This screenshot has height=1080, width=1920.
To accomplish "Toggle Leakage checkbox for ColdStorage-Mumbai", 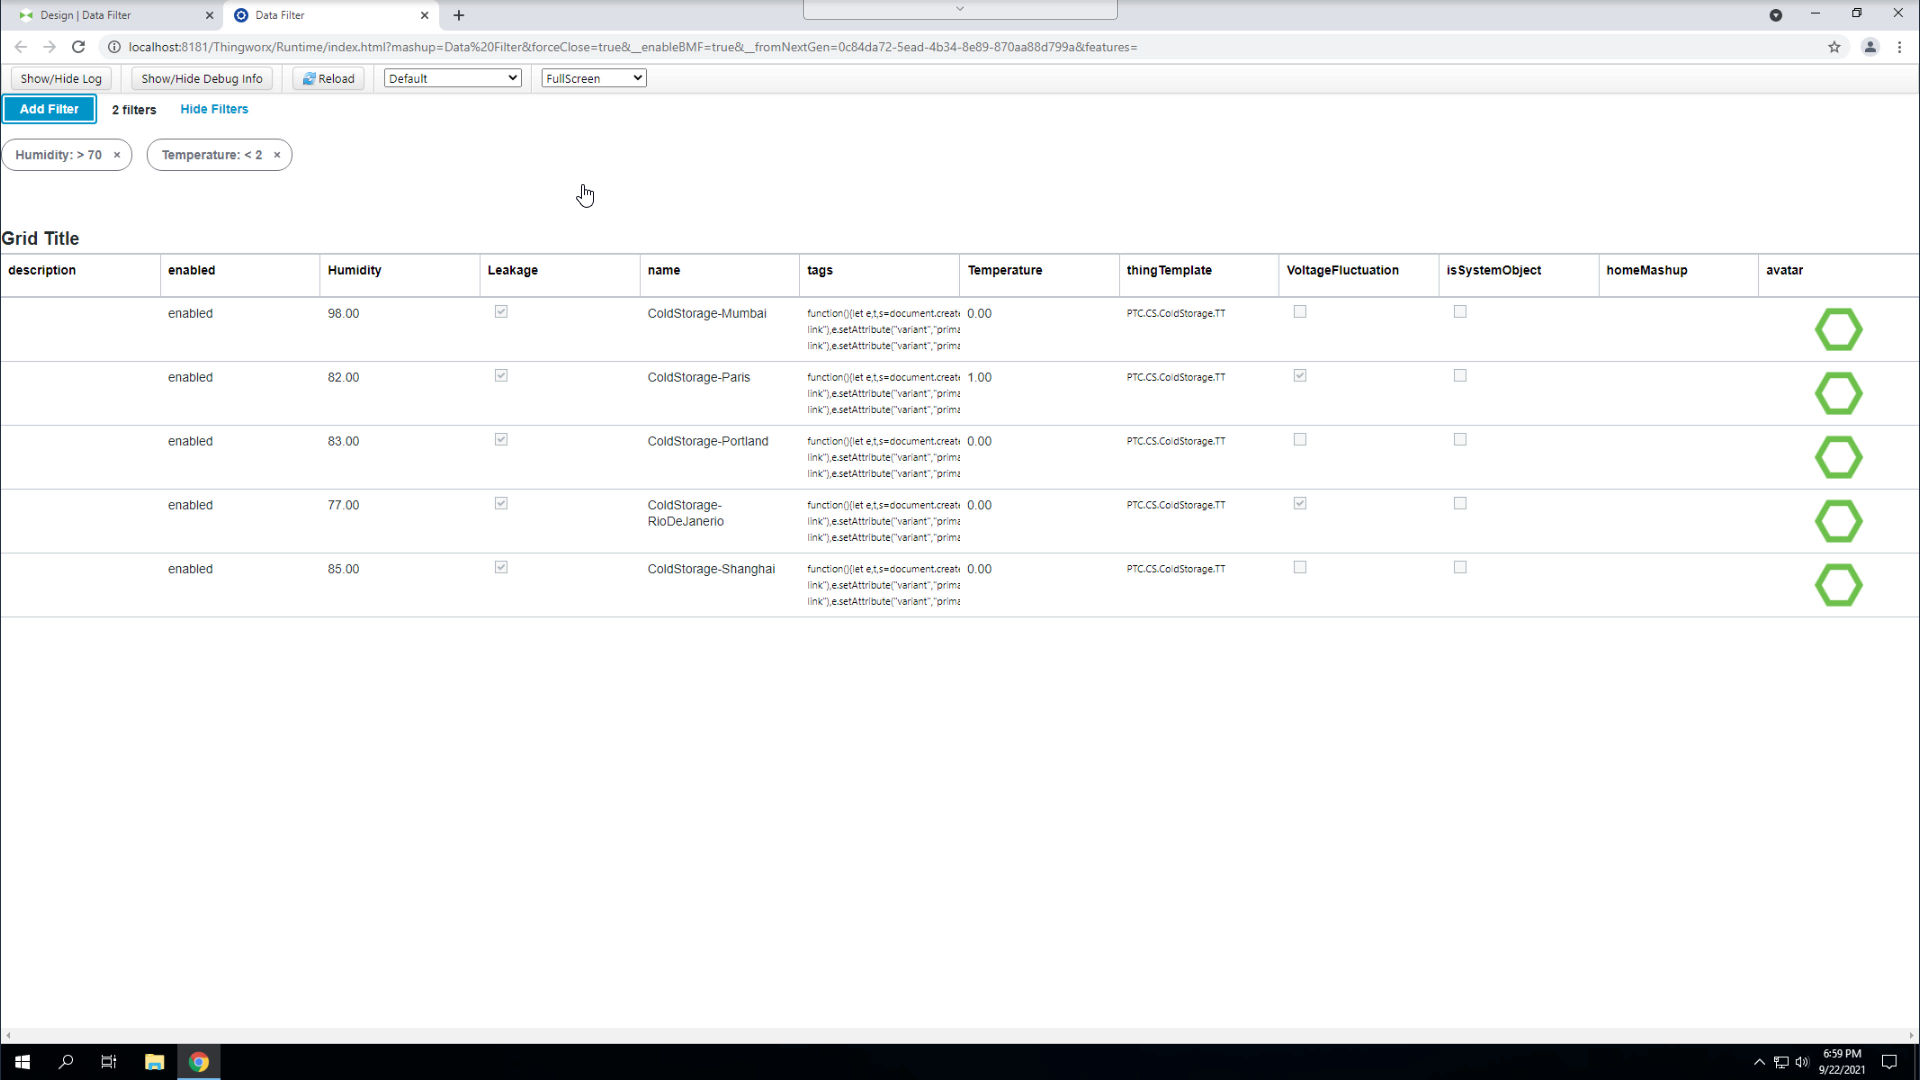I will (501, 312).
